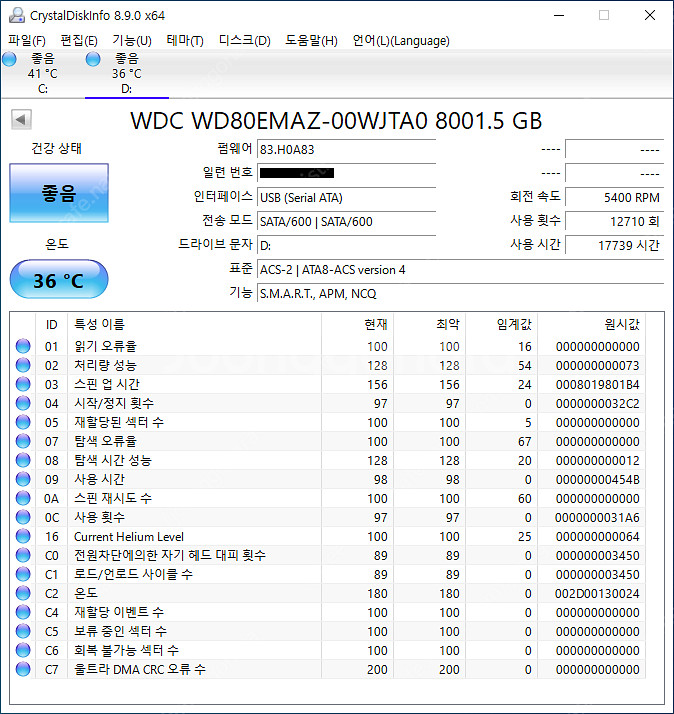Open the 파일(F) menu
The image size is (674, 714).
point(27,41)
